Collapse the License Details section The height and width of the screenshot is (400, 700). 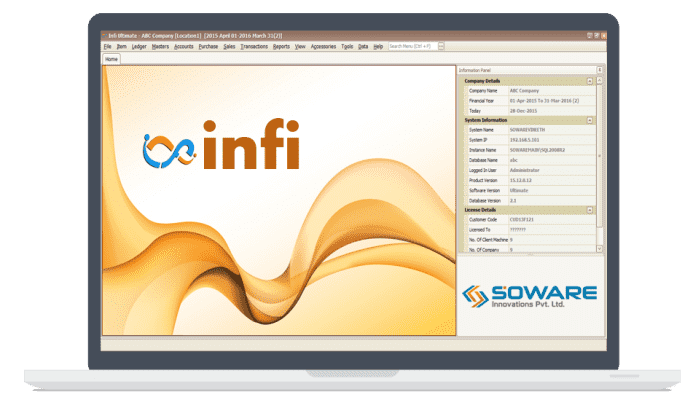[x=590, y=209]
